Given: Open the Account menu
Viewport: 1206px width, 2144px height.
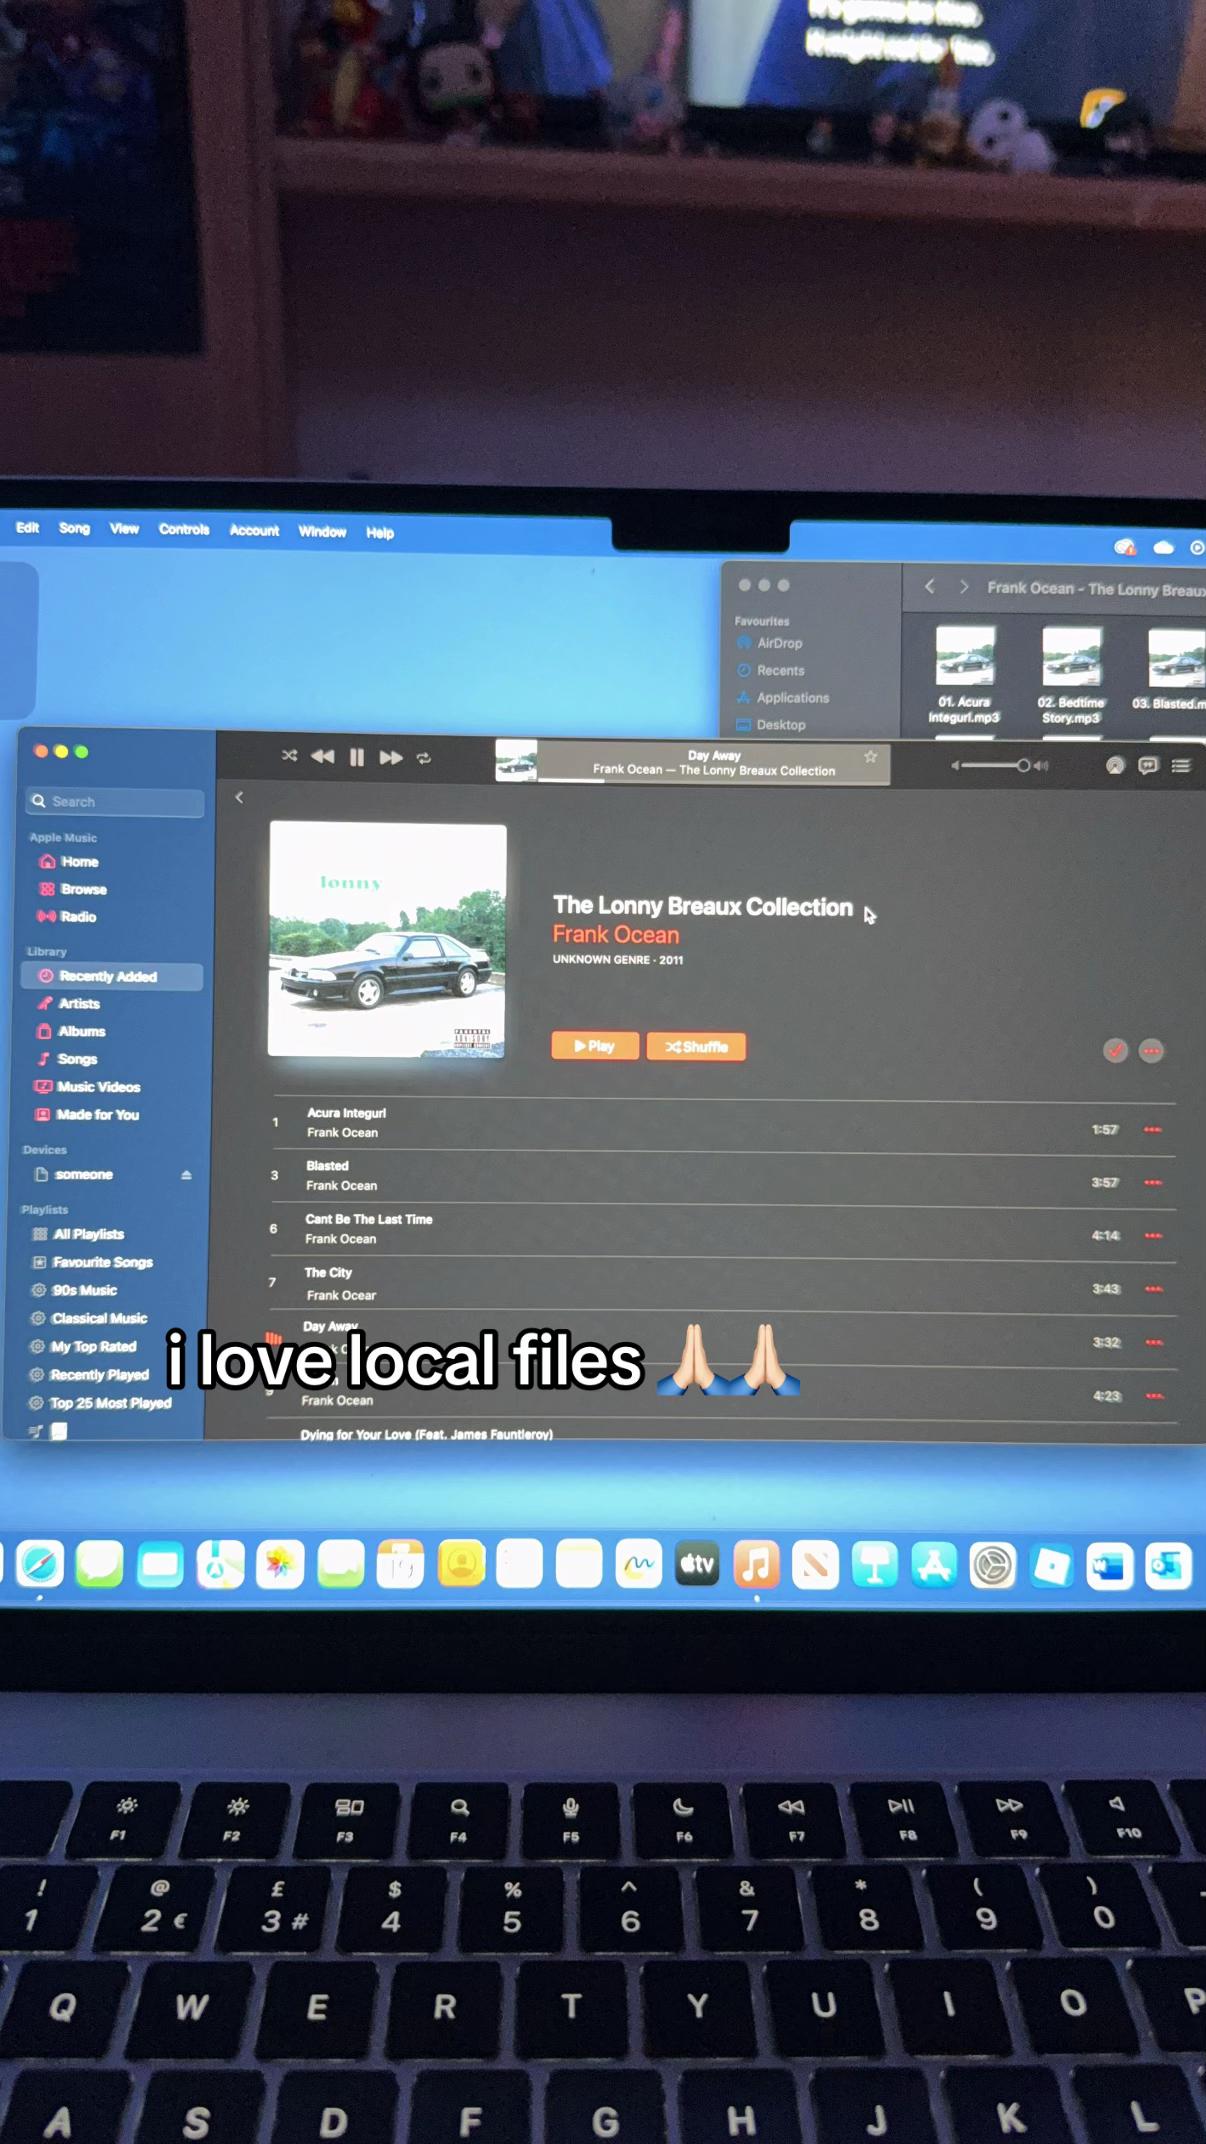Looking at the screenshot, I should (x=254, y=530).
